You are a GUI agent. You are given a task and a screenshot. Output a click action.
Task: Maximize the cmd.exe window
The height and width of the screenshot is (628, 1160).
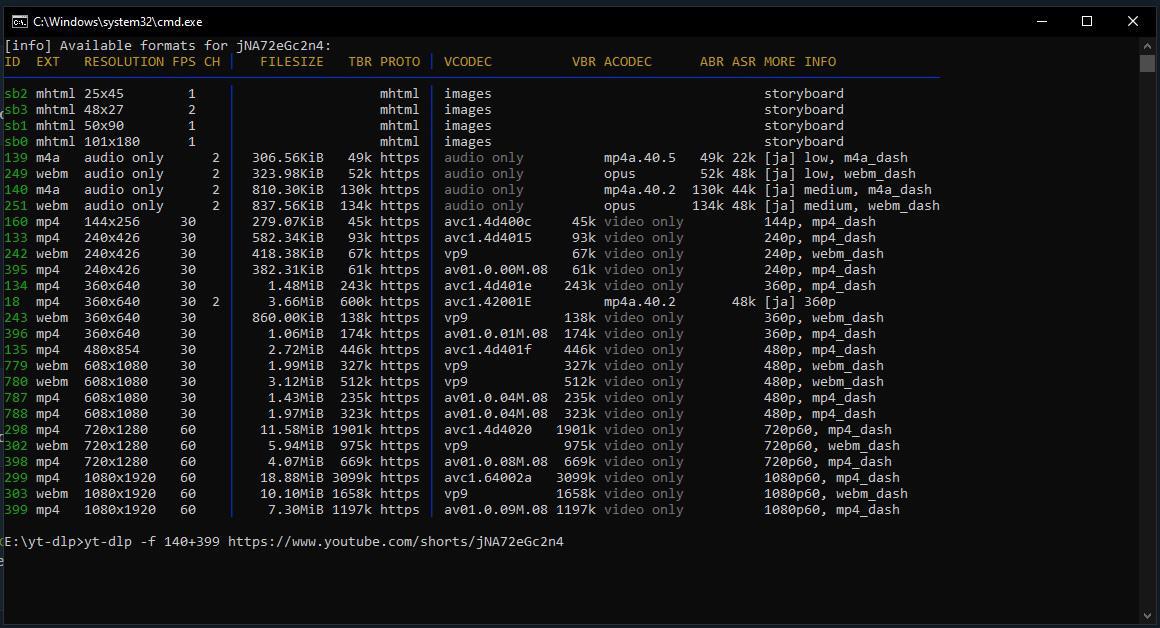tap(1087, 21)
